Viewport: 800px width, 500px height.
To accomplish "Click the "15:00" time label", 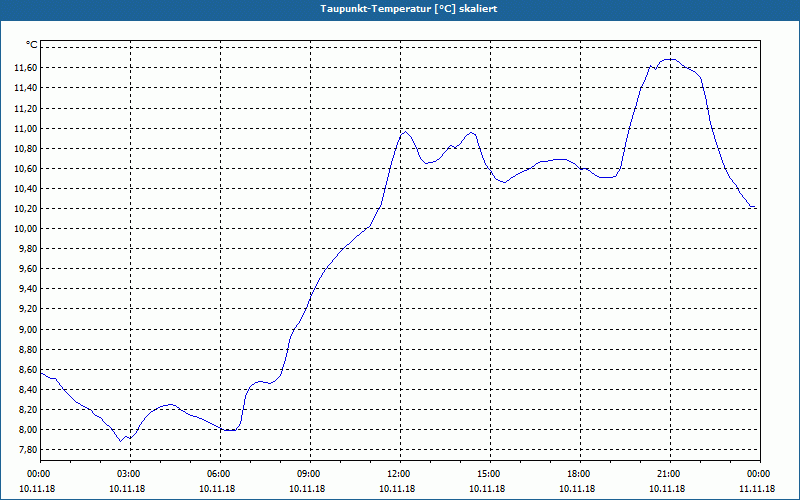I will tap(490, 474).
